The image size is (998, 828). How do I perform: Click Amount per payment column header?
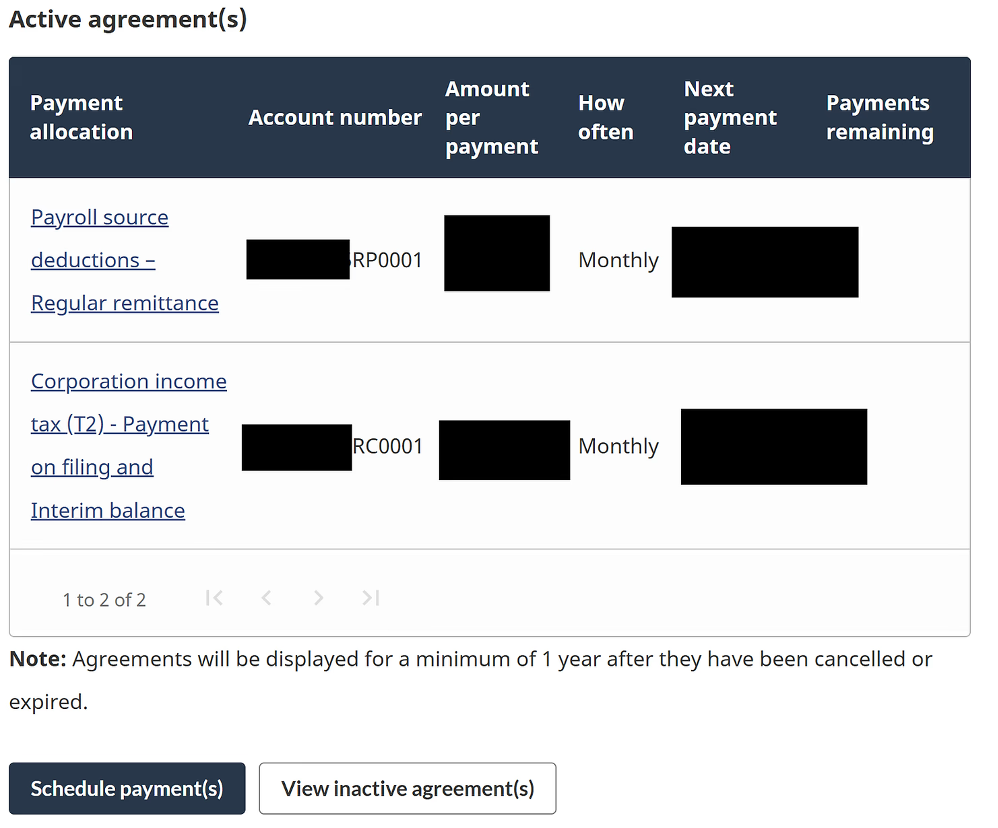[491, 118]
